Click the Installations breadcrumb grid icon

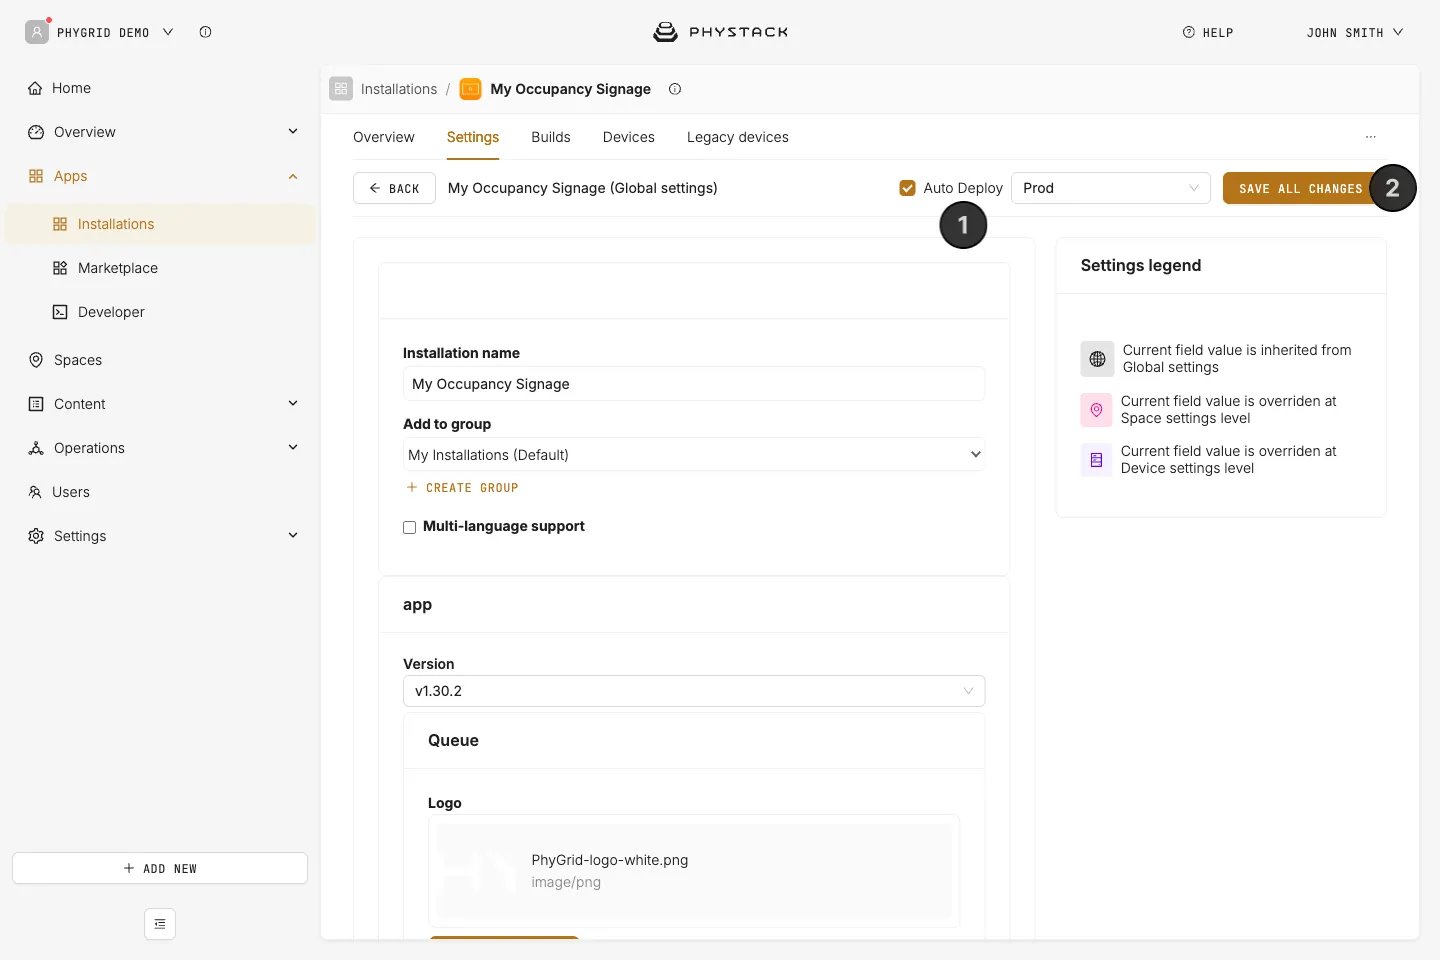(341, 89)
